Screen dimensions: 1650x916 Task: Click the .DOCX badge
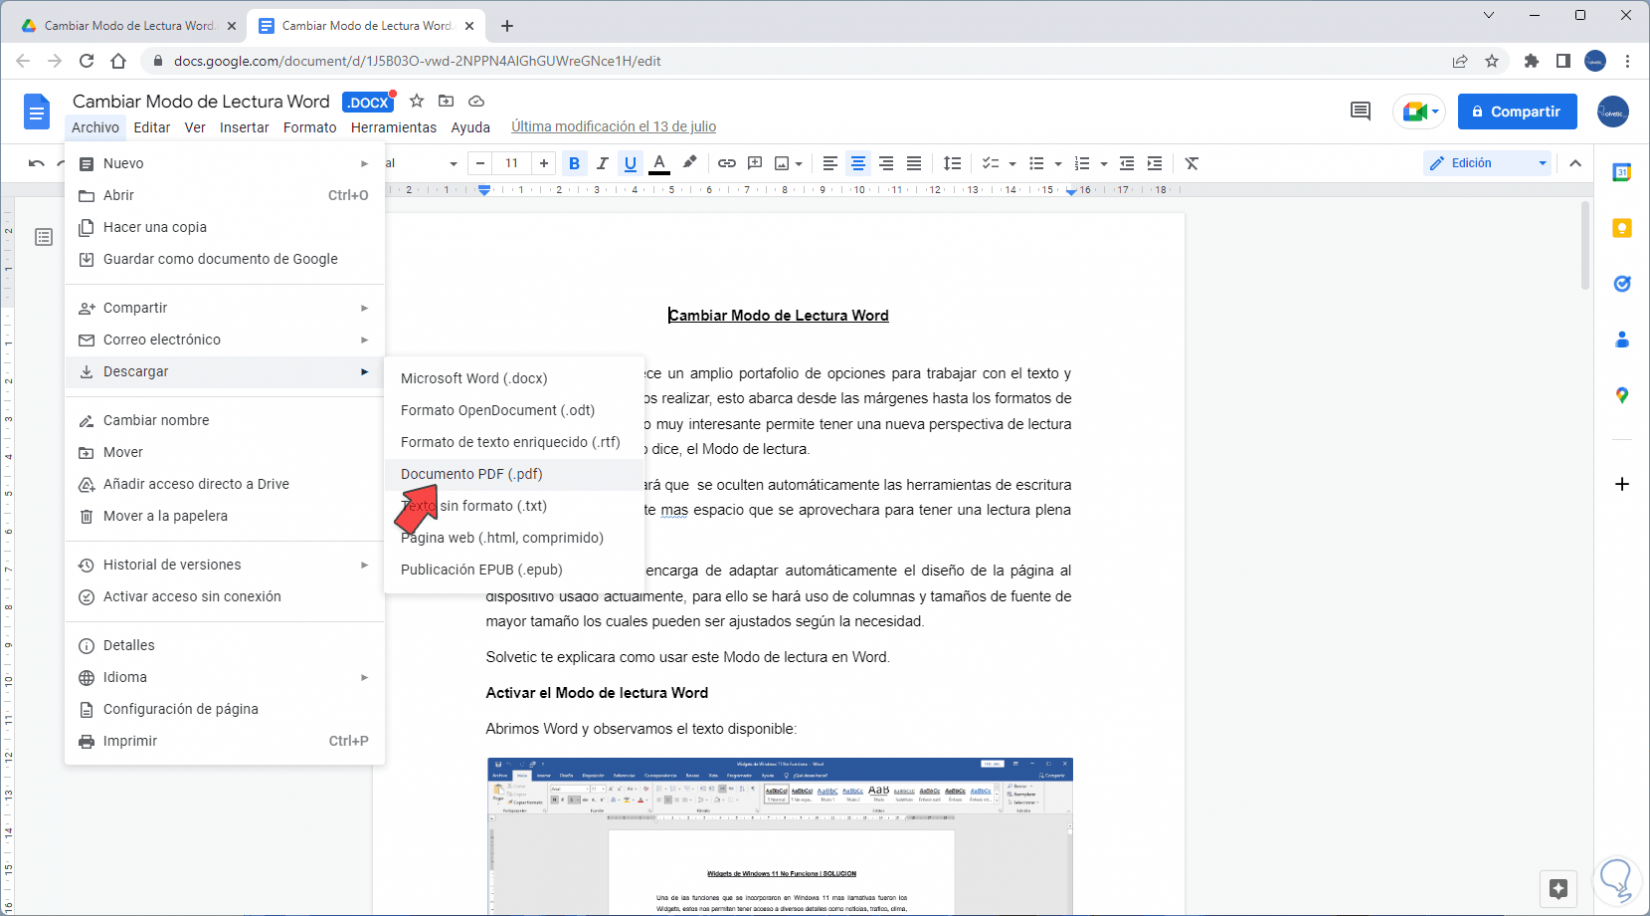tap(368, 102)
